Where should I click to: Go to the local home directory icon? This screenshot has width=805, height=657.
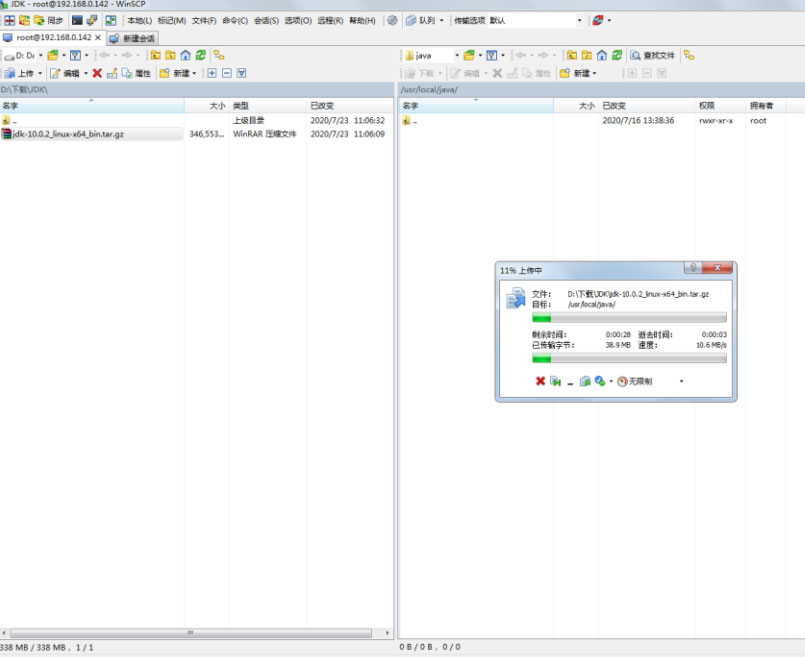(x=185, y=55)
